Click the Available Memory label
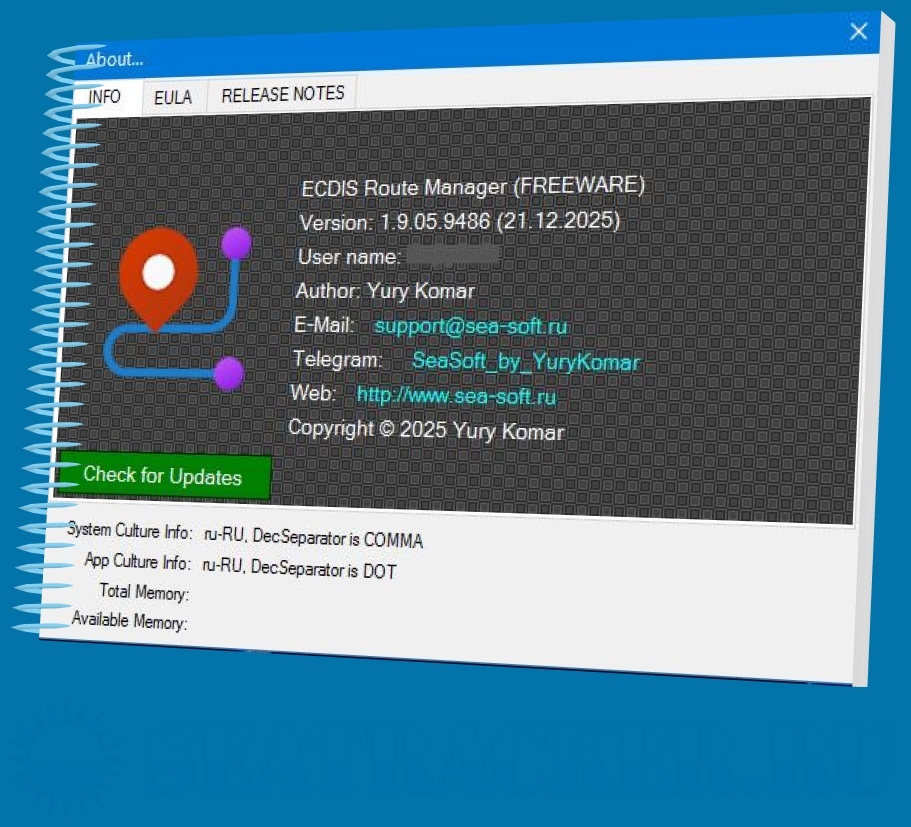This screenshot has width=911, height=827. pos(129,621)
